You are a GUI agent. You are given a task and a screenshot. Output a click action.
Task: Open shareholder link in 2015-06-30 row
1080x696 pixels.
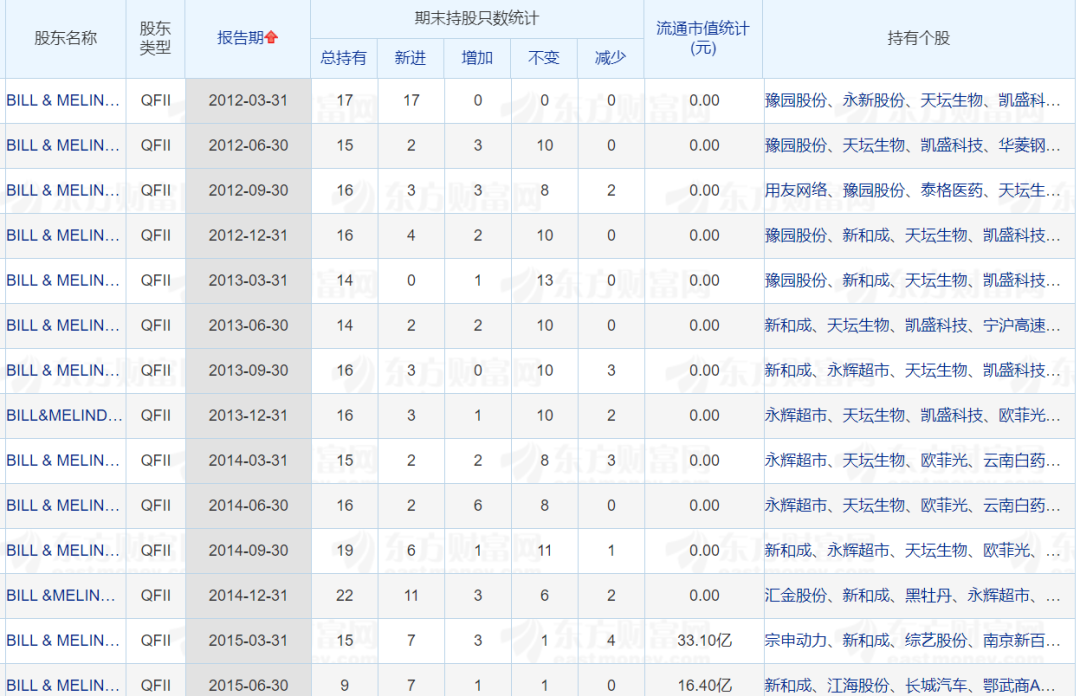tap(63, 686)
